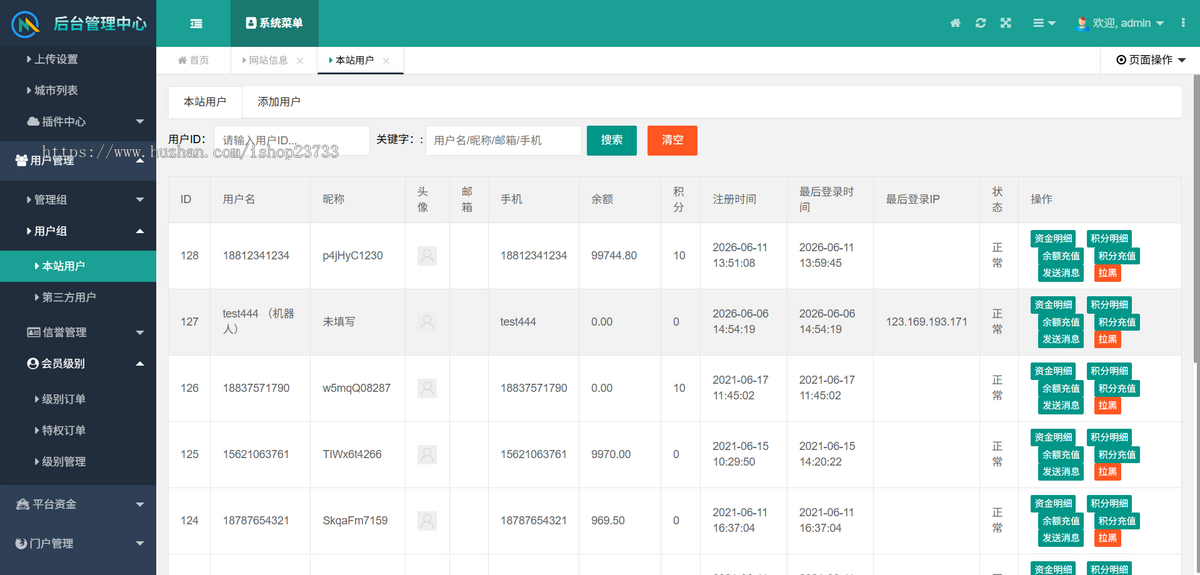Expand the 平台资金 sidebar section
This screenshot has height=575, width=1200.
point(78,504)
